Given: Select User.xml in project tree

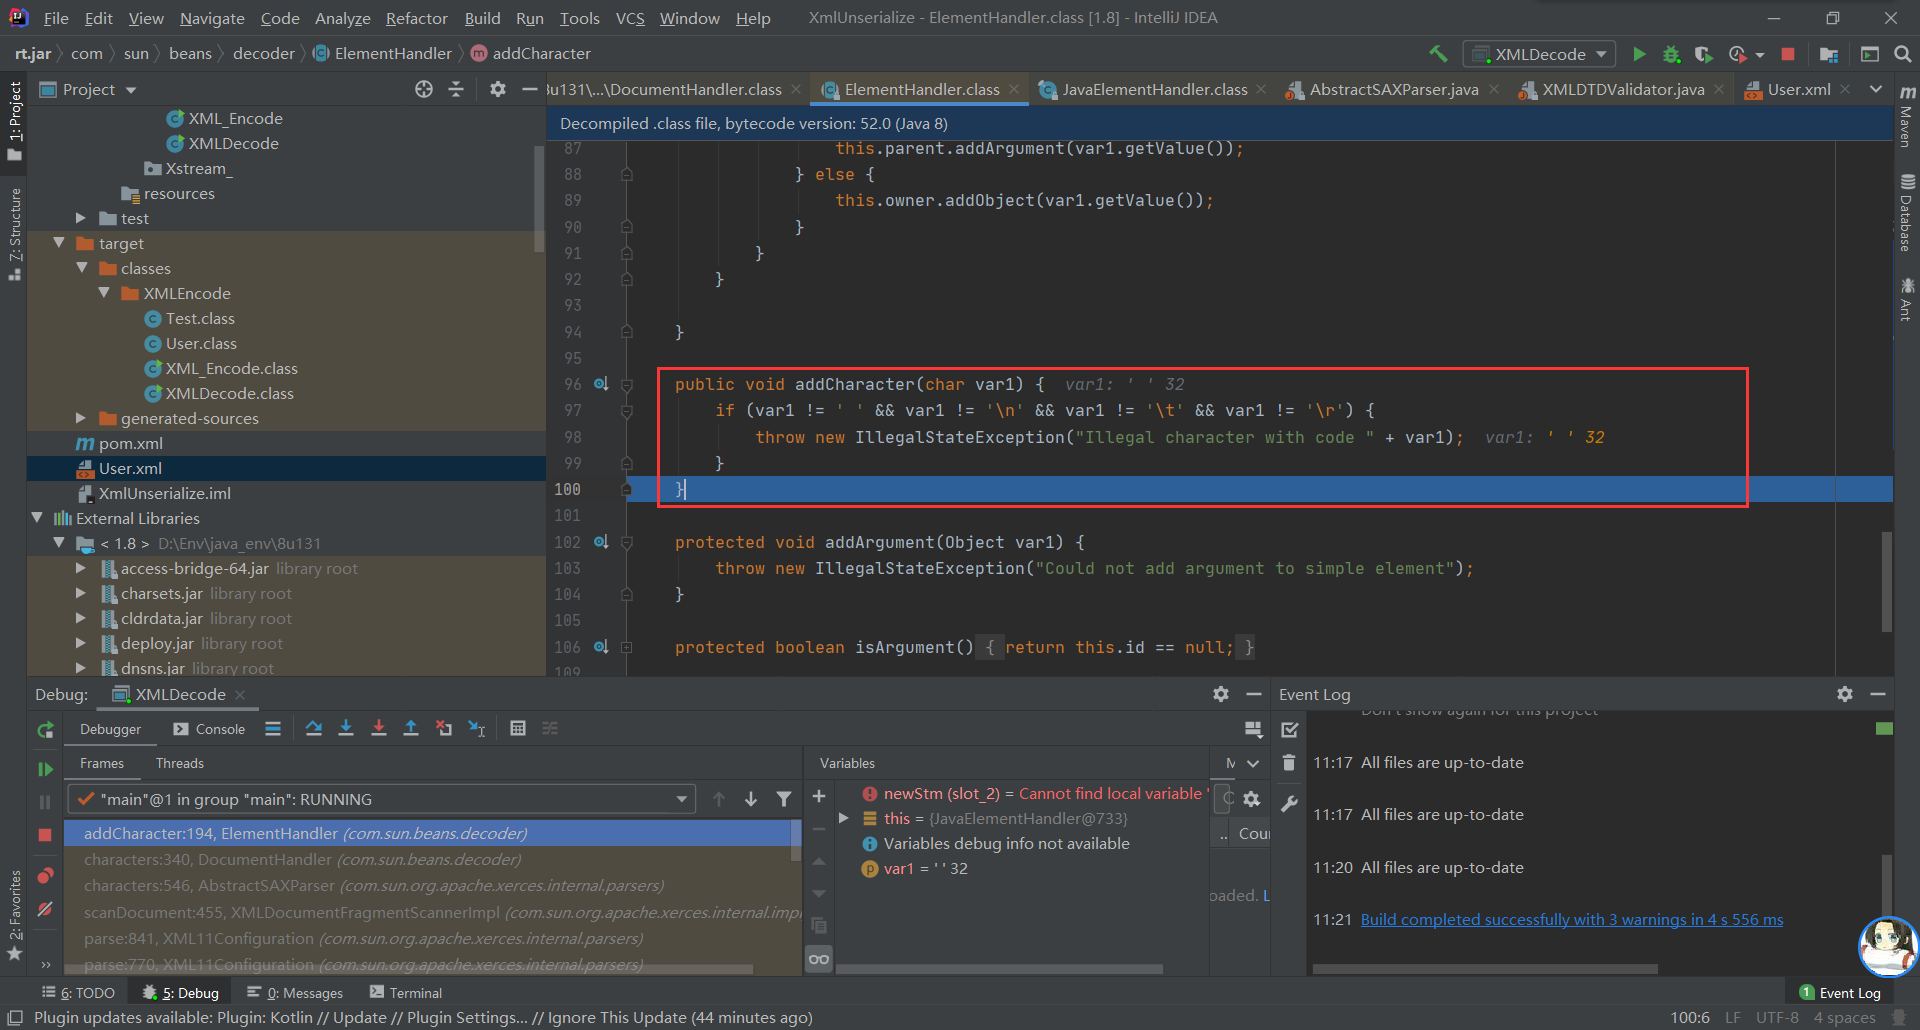Looking at the screenshot, I should (x=130, y=468).
